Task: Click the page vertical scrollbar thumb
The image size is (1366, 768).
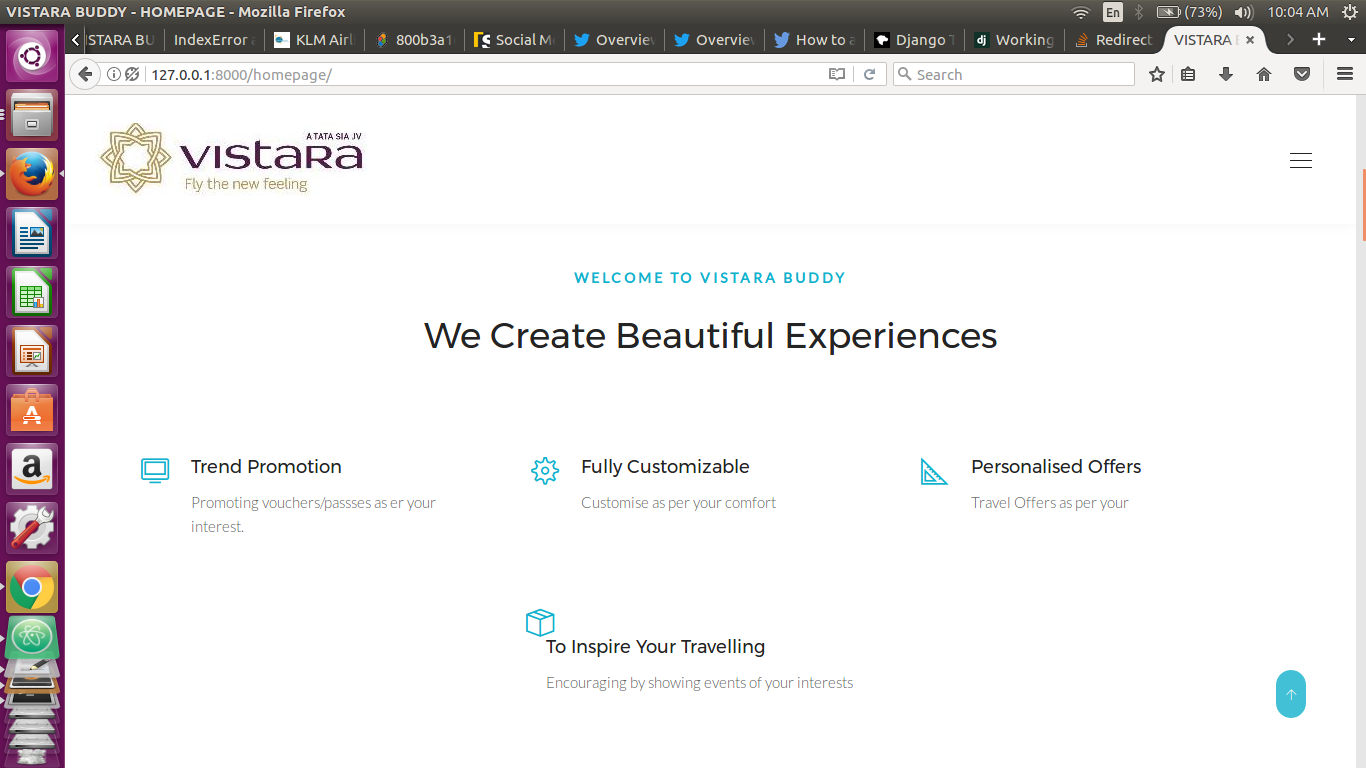Action: [x=1364, y=205]
